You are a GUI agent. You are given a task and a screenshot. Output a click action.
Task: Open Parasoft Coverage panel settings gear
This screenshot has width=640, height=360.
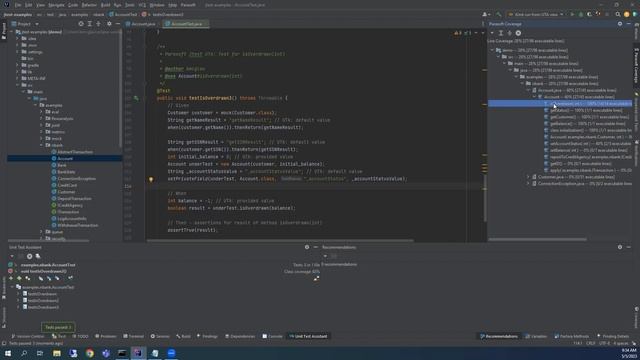click(x=620, y=24)
